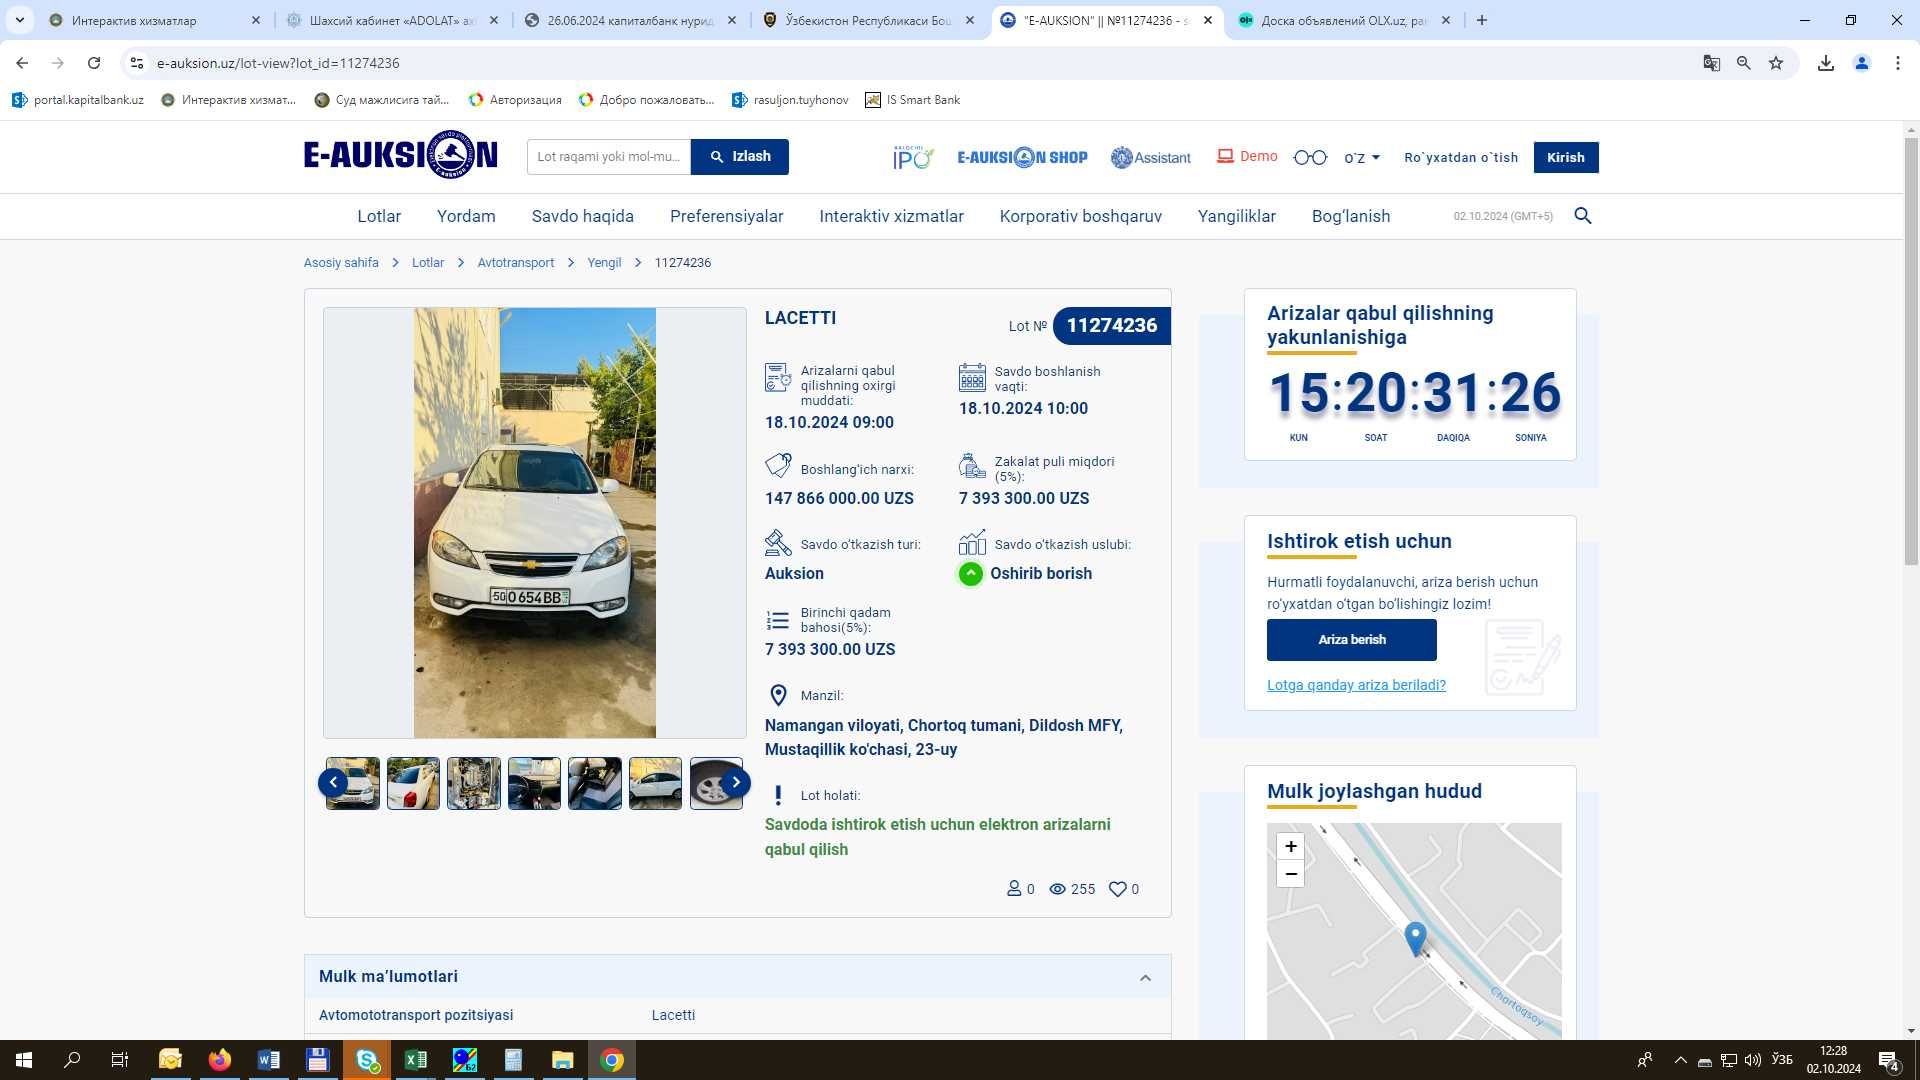1920x1080 pixels.
Task: Switch to the Шахсий кабинет ADOLAT tab
Action: [x=391, y=20]
